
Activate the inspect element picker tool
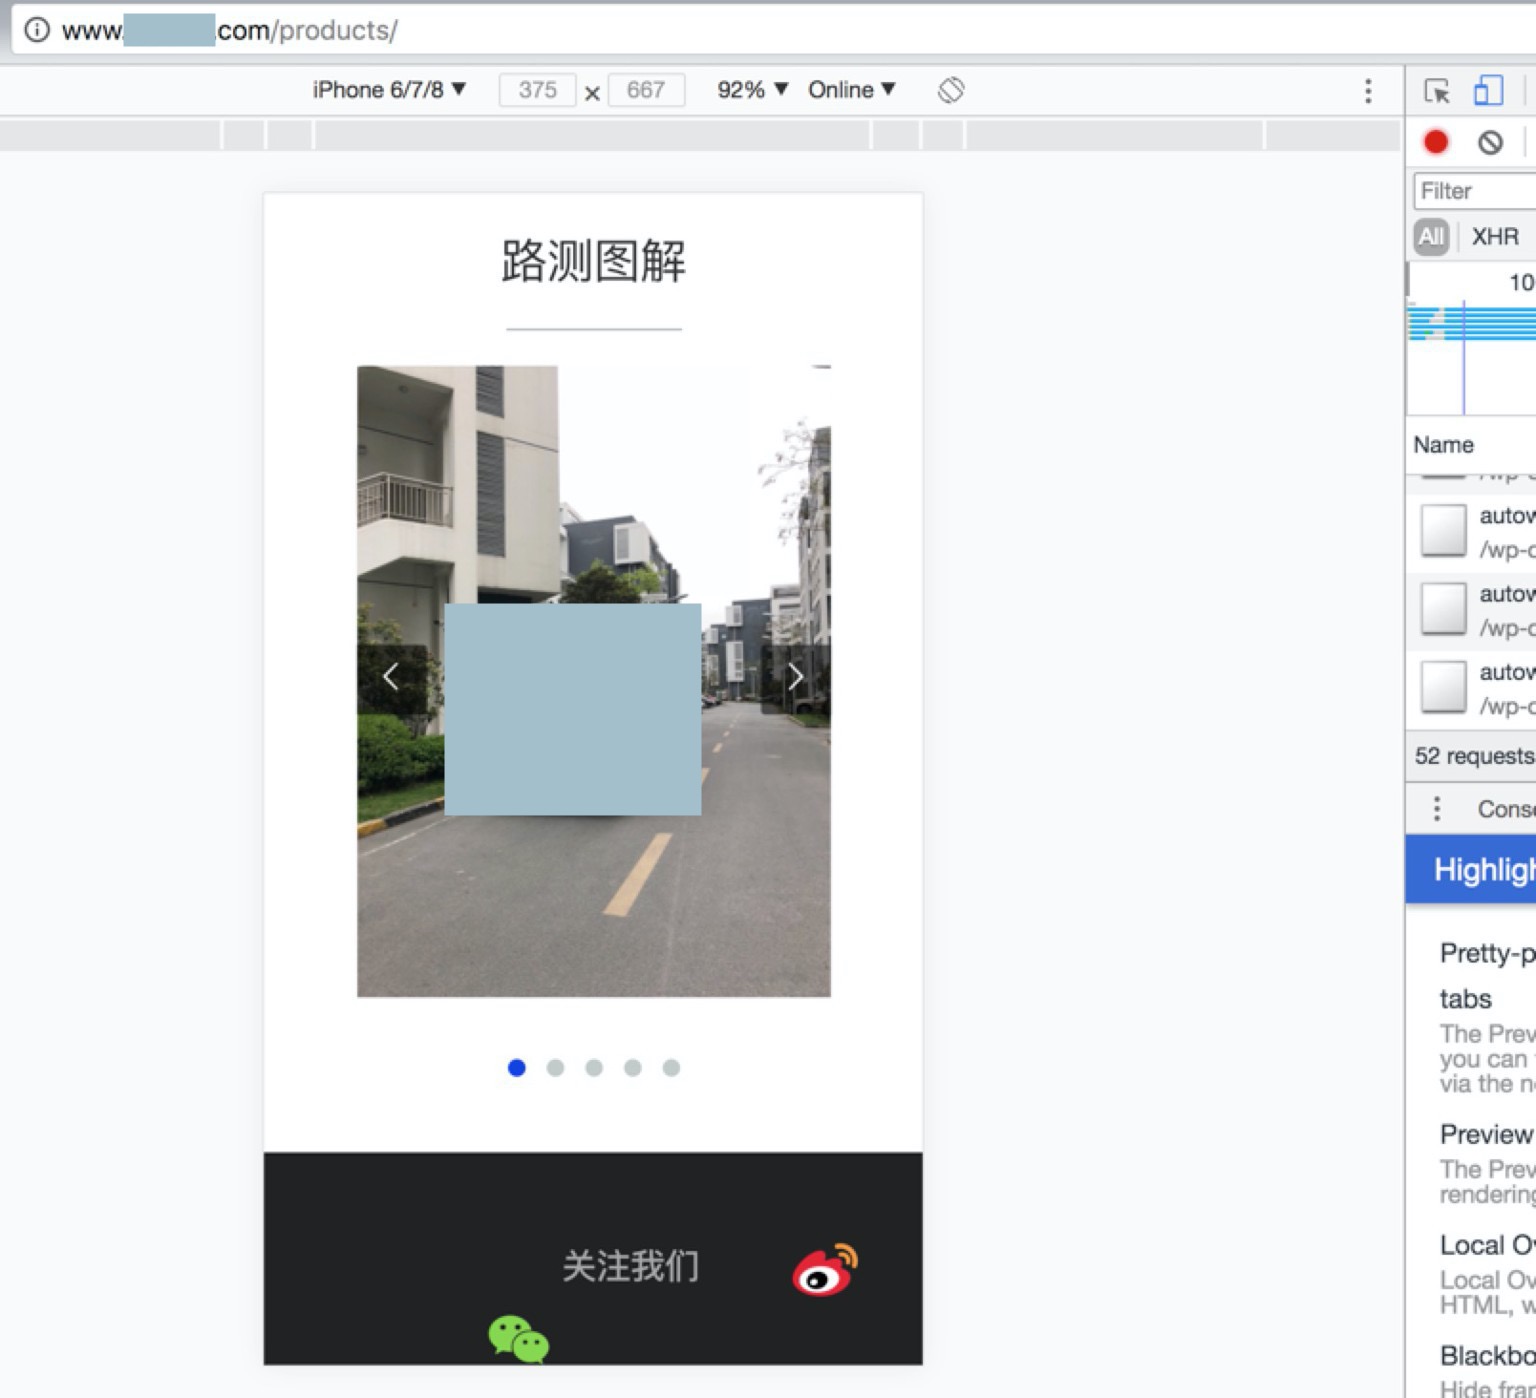(1437, 91)
